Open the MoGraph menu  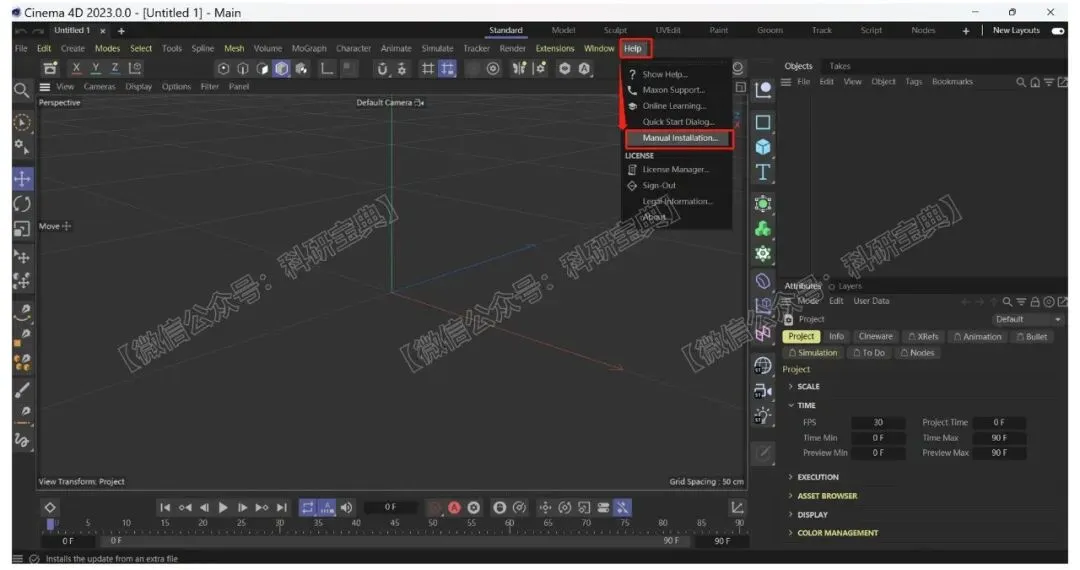point(309,48)
